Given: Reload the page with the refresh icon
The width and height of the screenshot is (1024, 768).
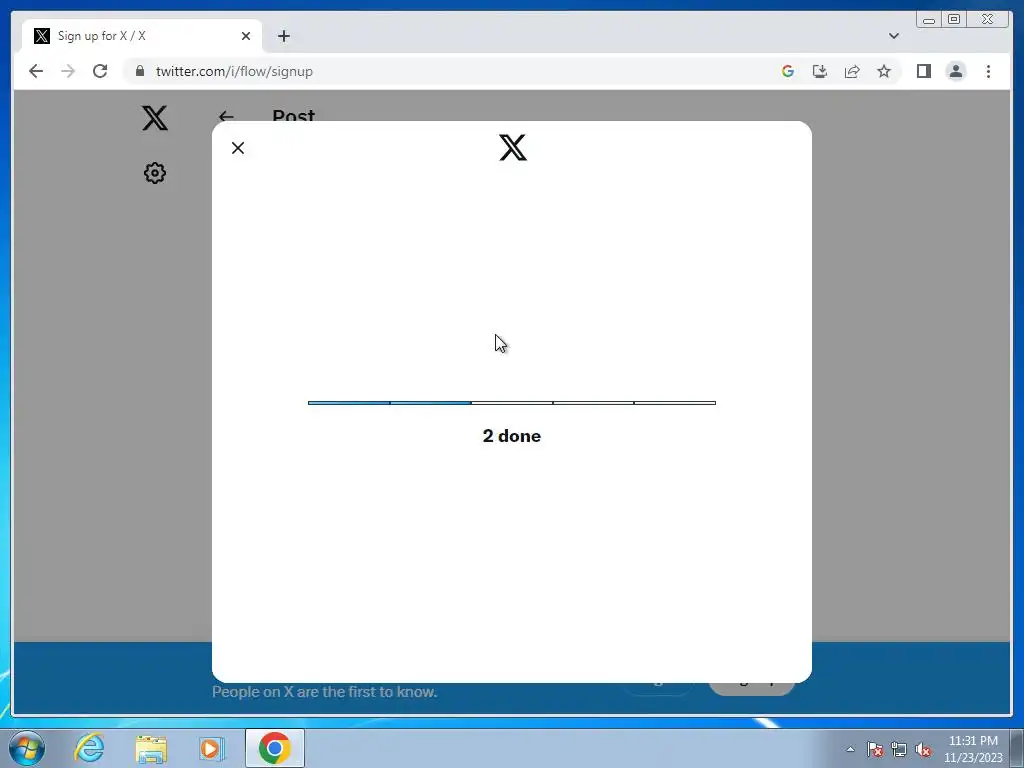Looking at the screenshot, I should click(x=100, y=71).
